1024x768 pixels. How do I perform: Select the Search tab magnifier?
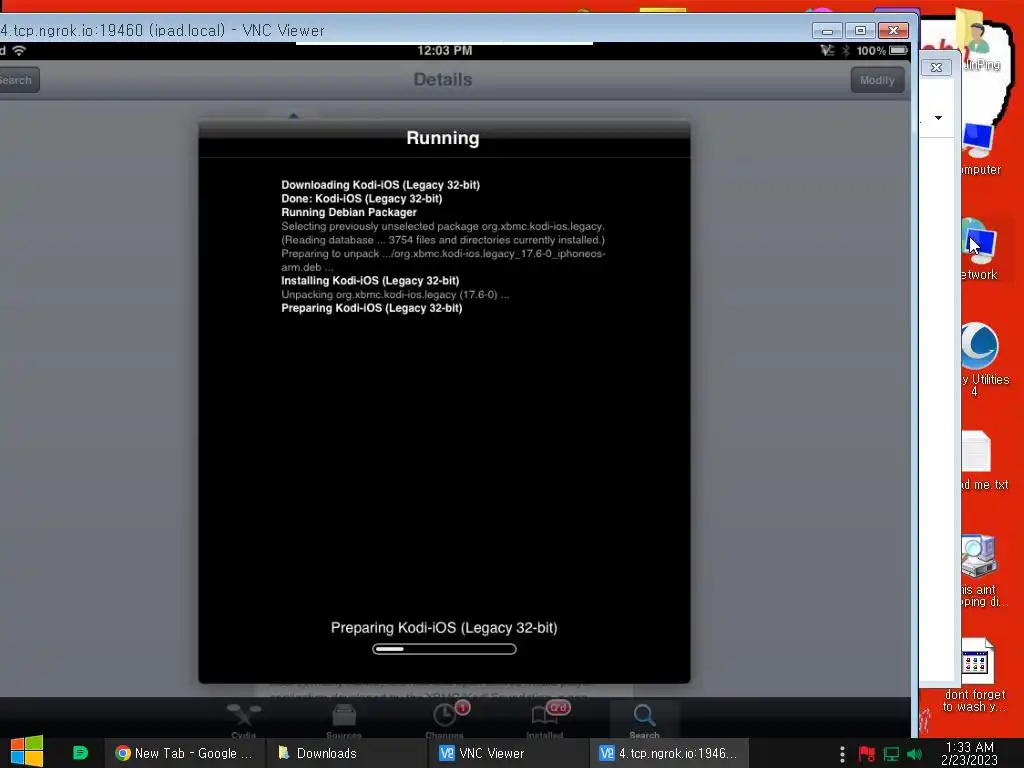point(644,720)
